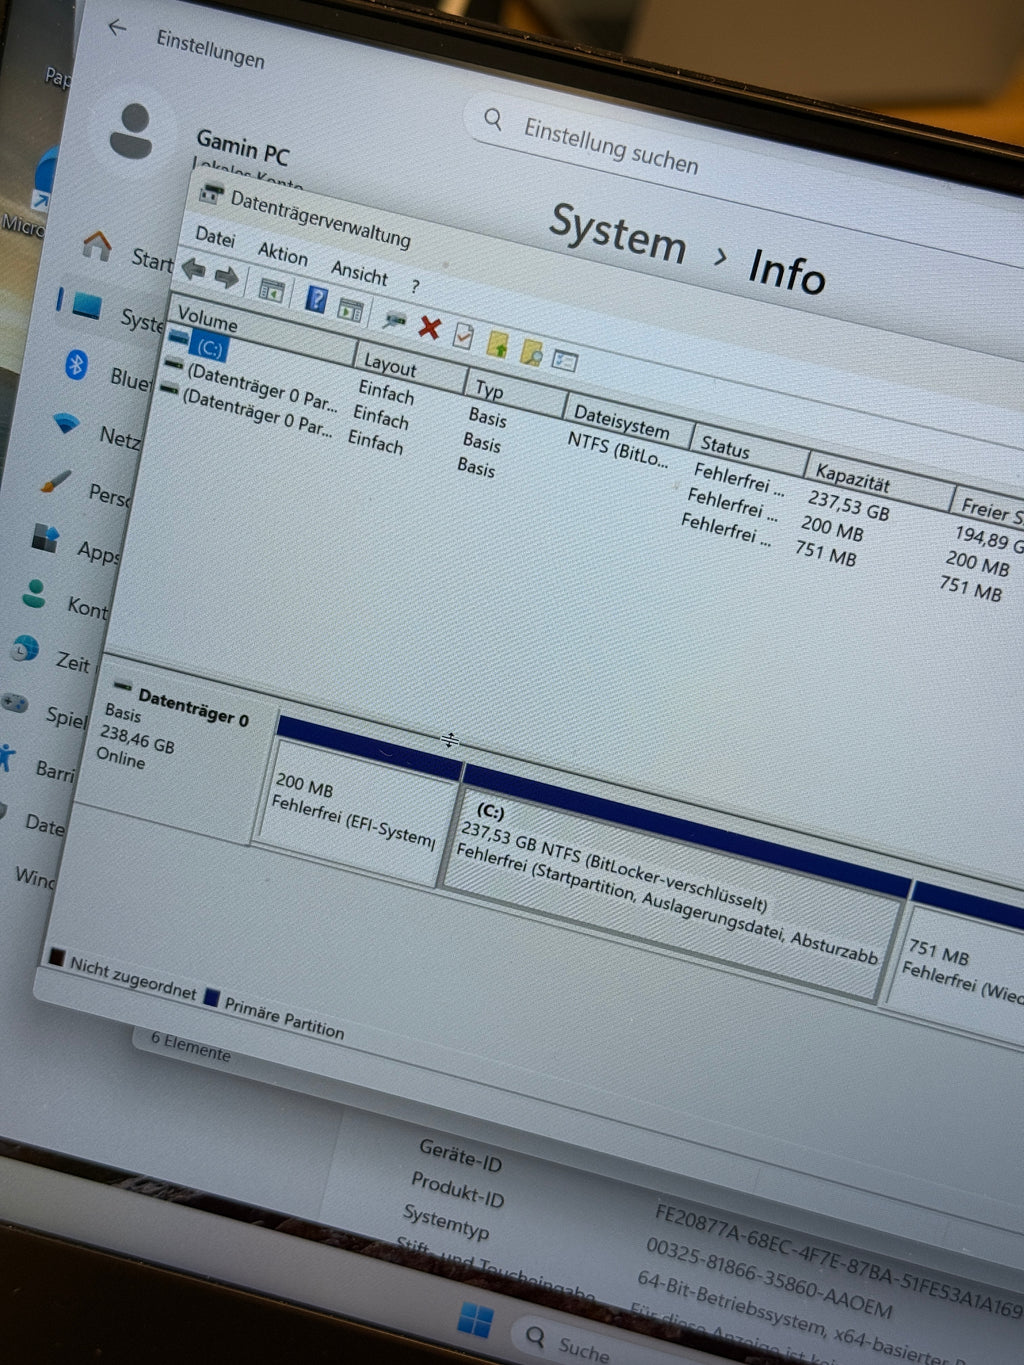The height and width of the screenshot is (1365, 1024).
Task: Sort volumes by the Kapazität column header
Action: pyautogui.click(x=852, y=477)
